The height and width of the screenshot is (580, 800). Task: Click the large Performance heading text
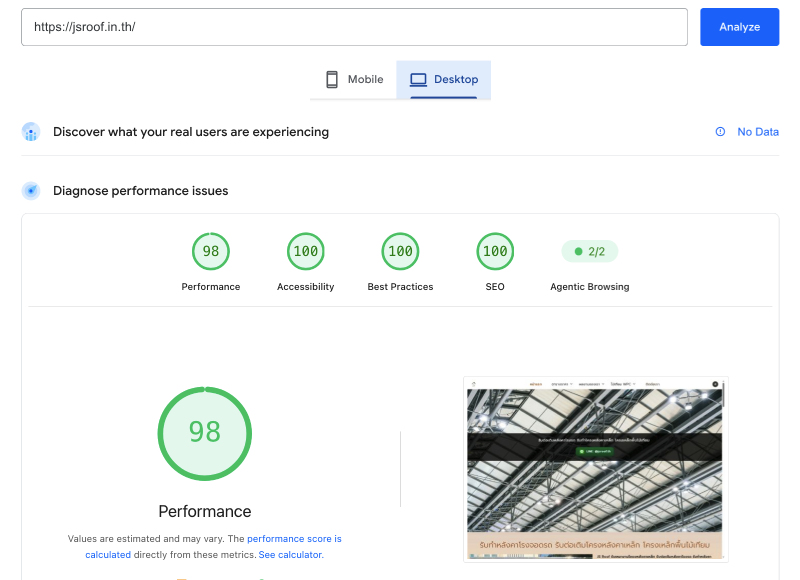(205, 511)
